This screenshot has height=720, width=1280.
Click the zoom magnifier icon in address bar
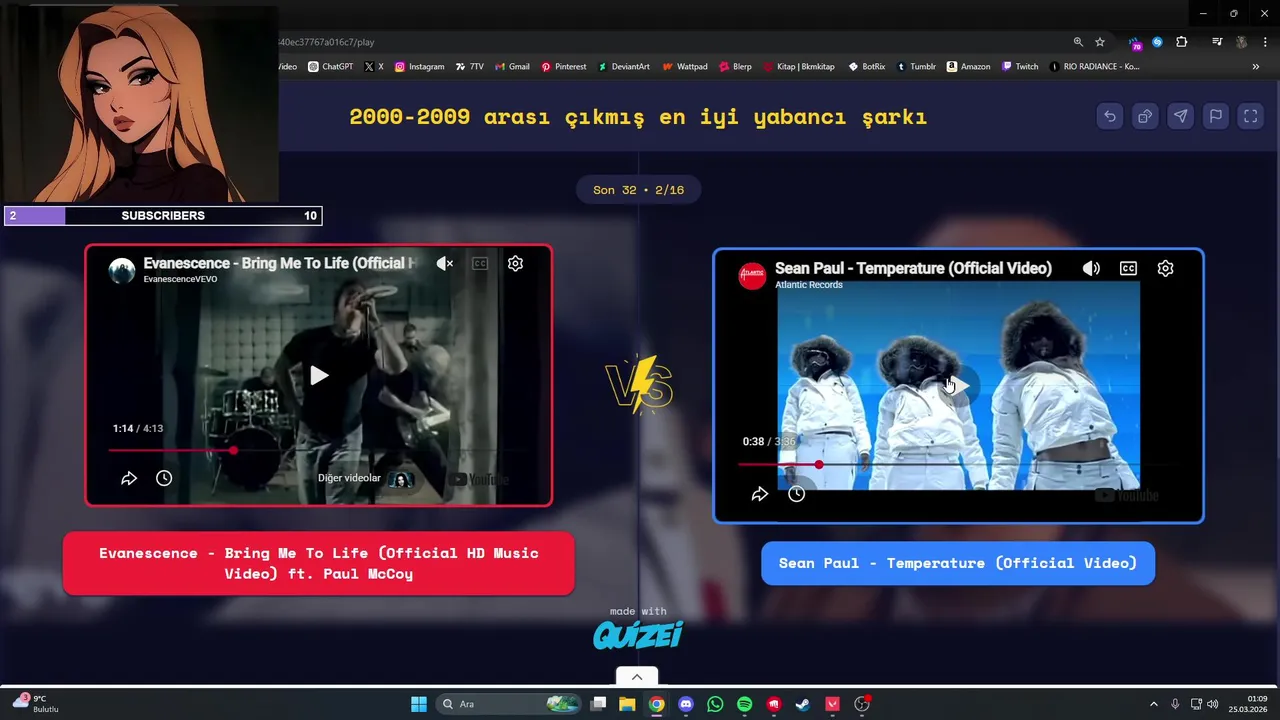1078,42
